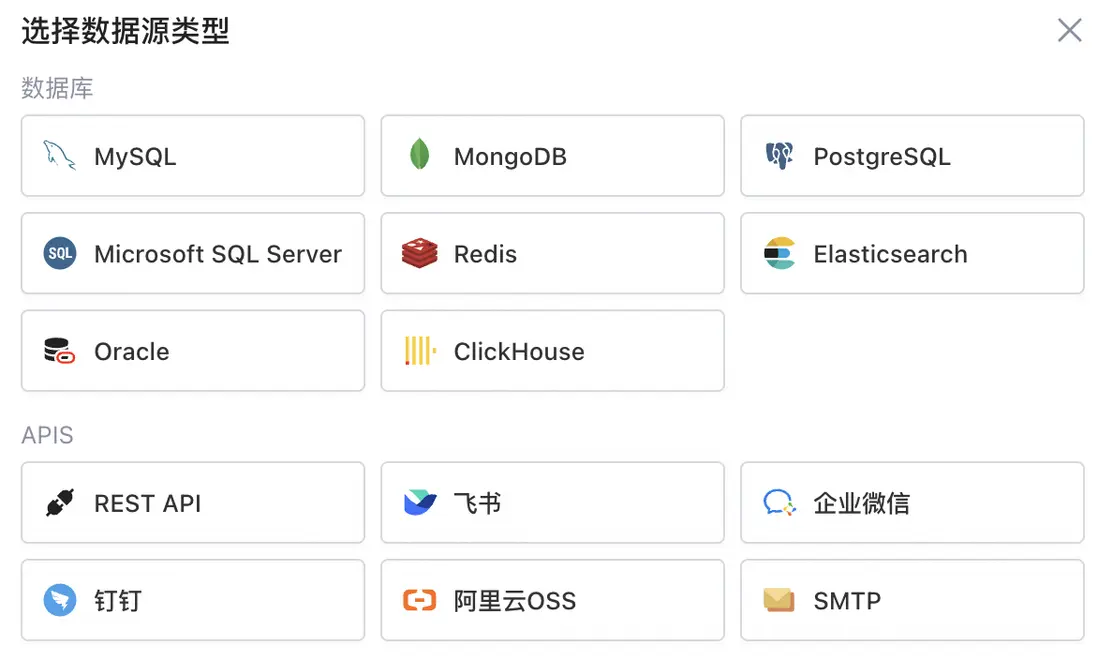
Task: Click the ClickHouse yellow bars icon
Action: click(419, 351)
